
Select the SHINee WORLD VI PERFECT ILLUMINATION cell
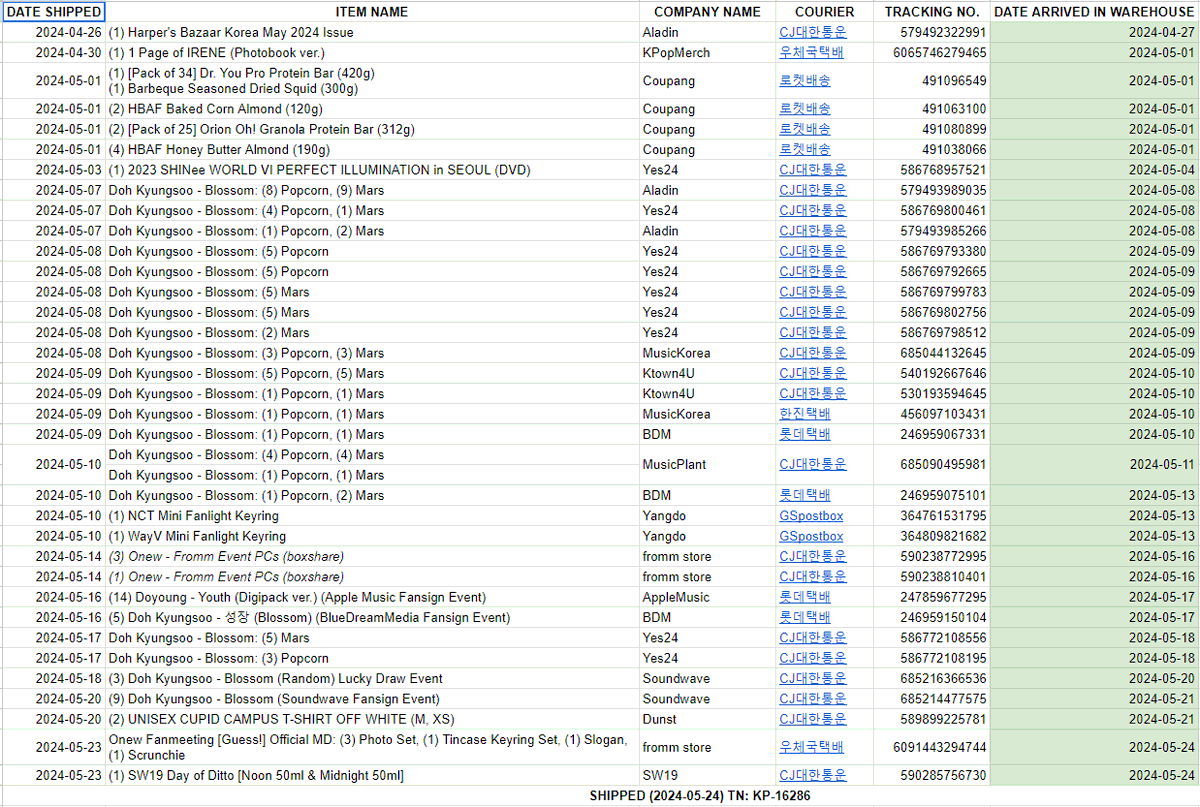click(x=372, y=170)
